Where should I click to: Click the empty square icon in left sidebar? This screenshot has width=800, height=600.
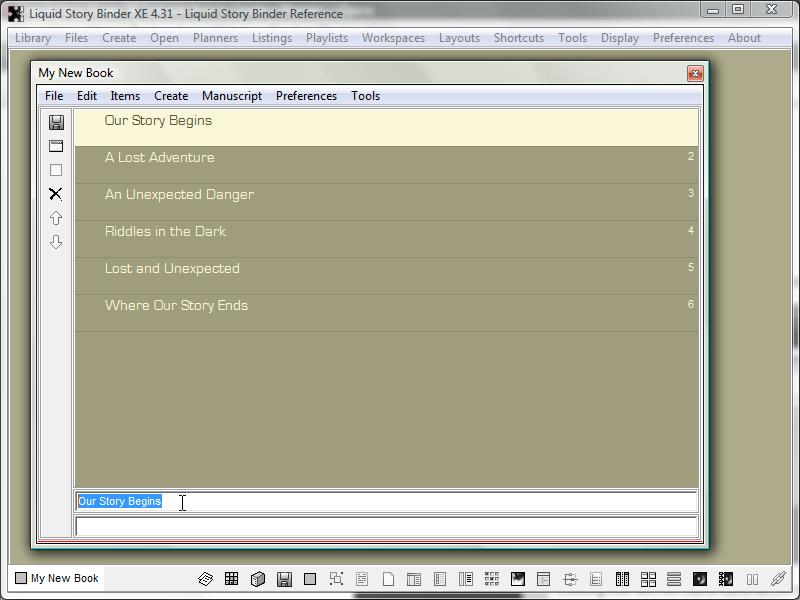tap(56, 170)
